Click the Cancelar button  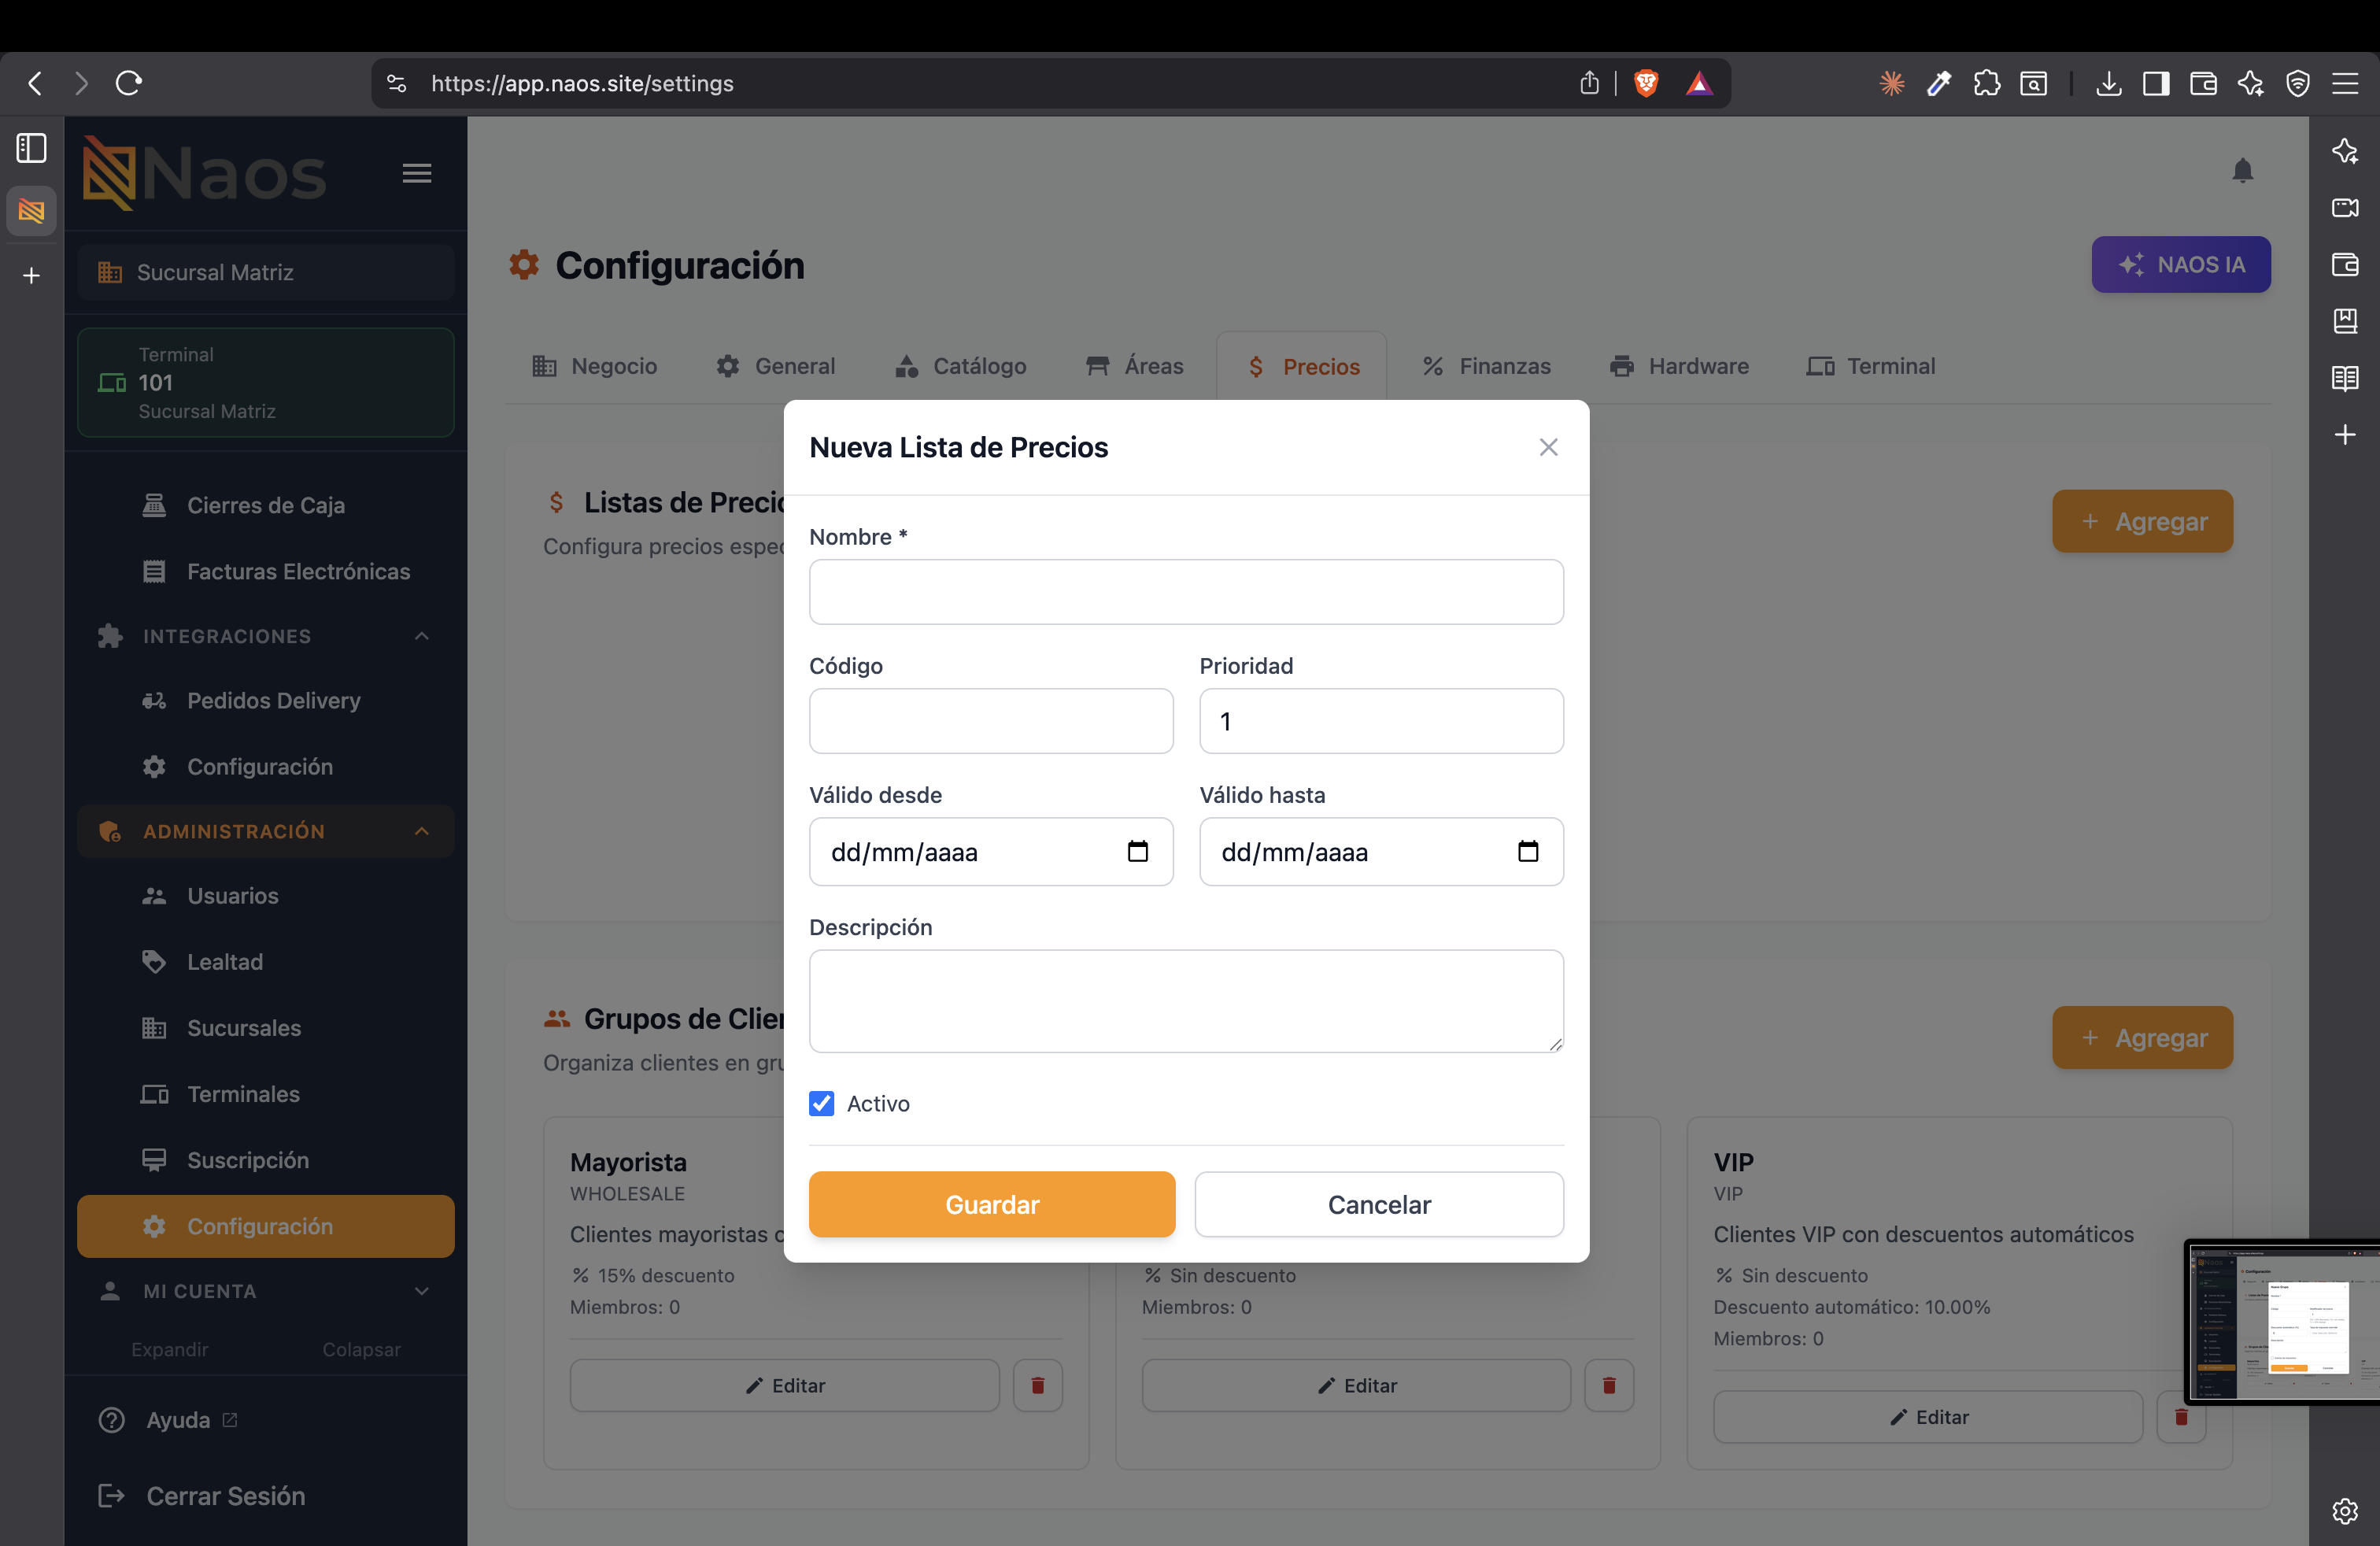click(x=1379, y=1204)
